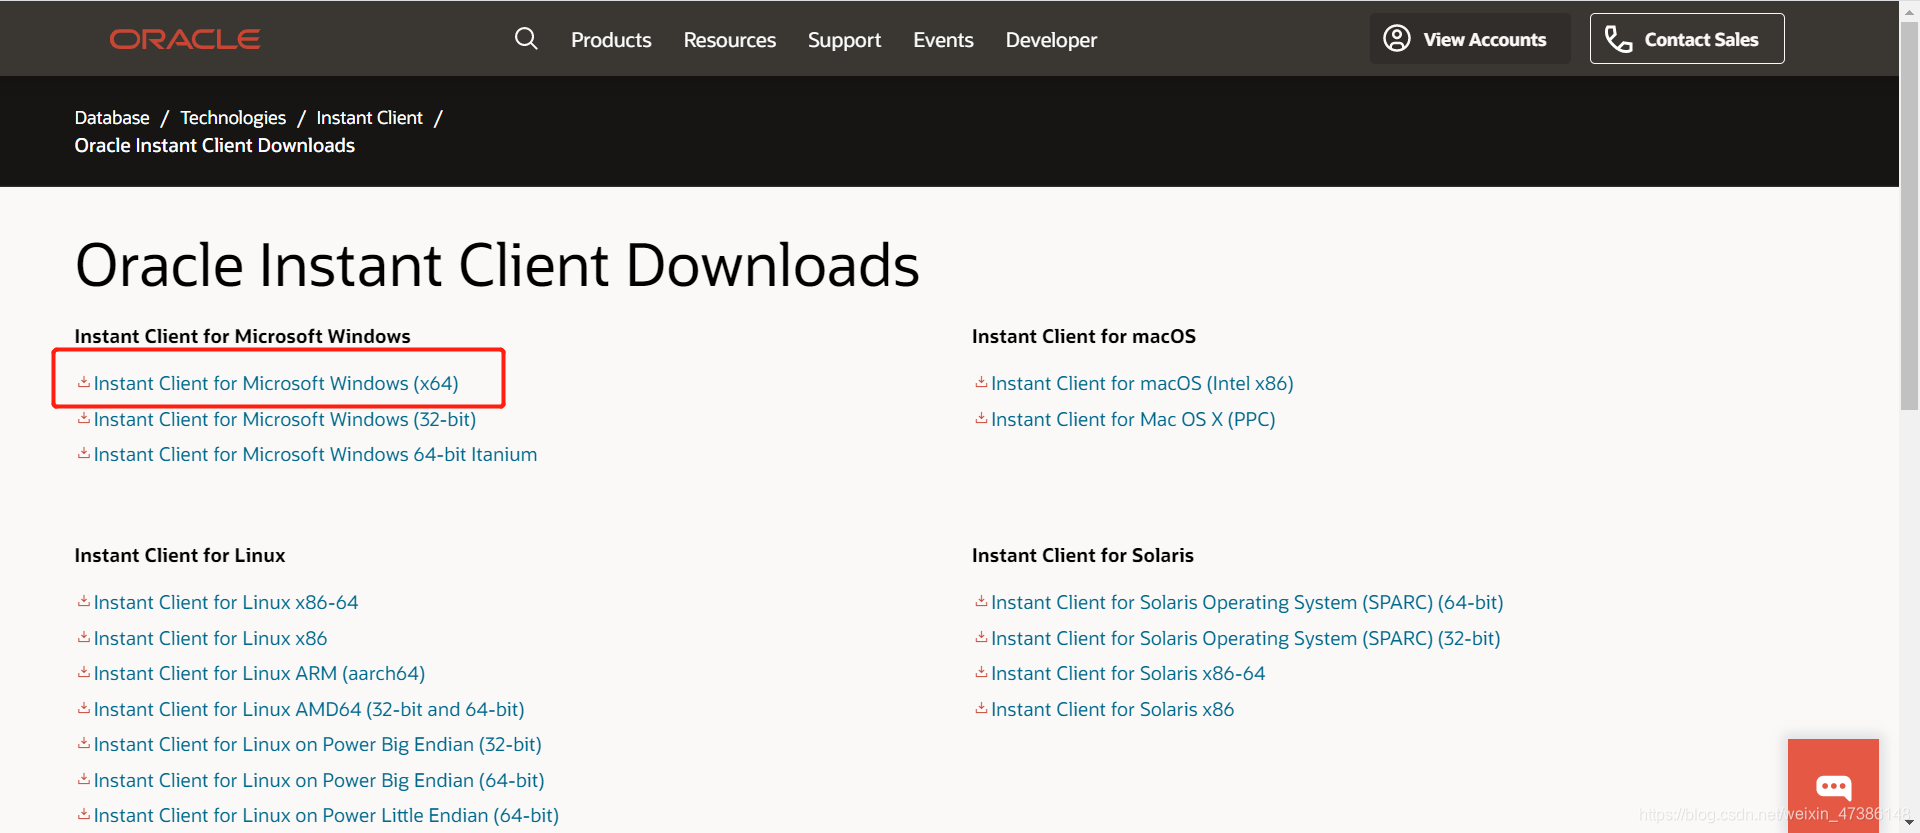Click download icon beside Linux x86-64
This screenshot has width=1920, height=833.
[x=84, y=601]
